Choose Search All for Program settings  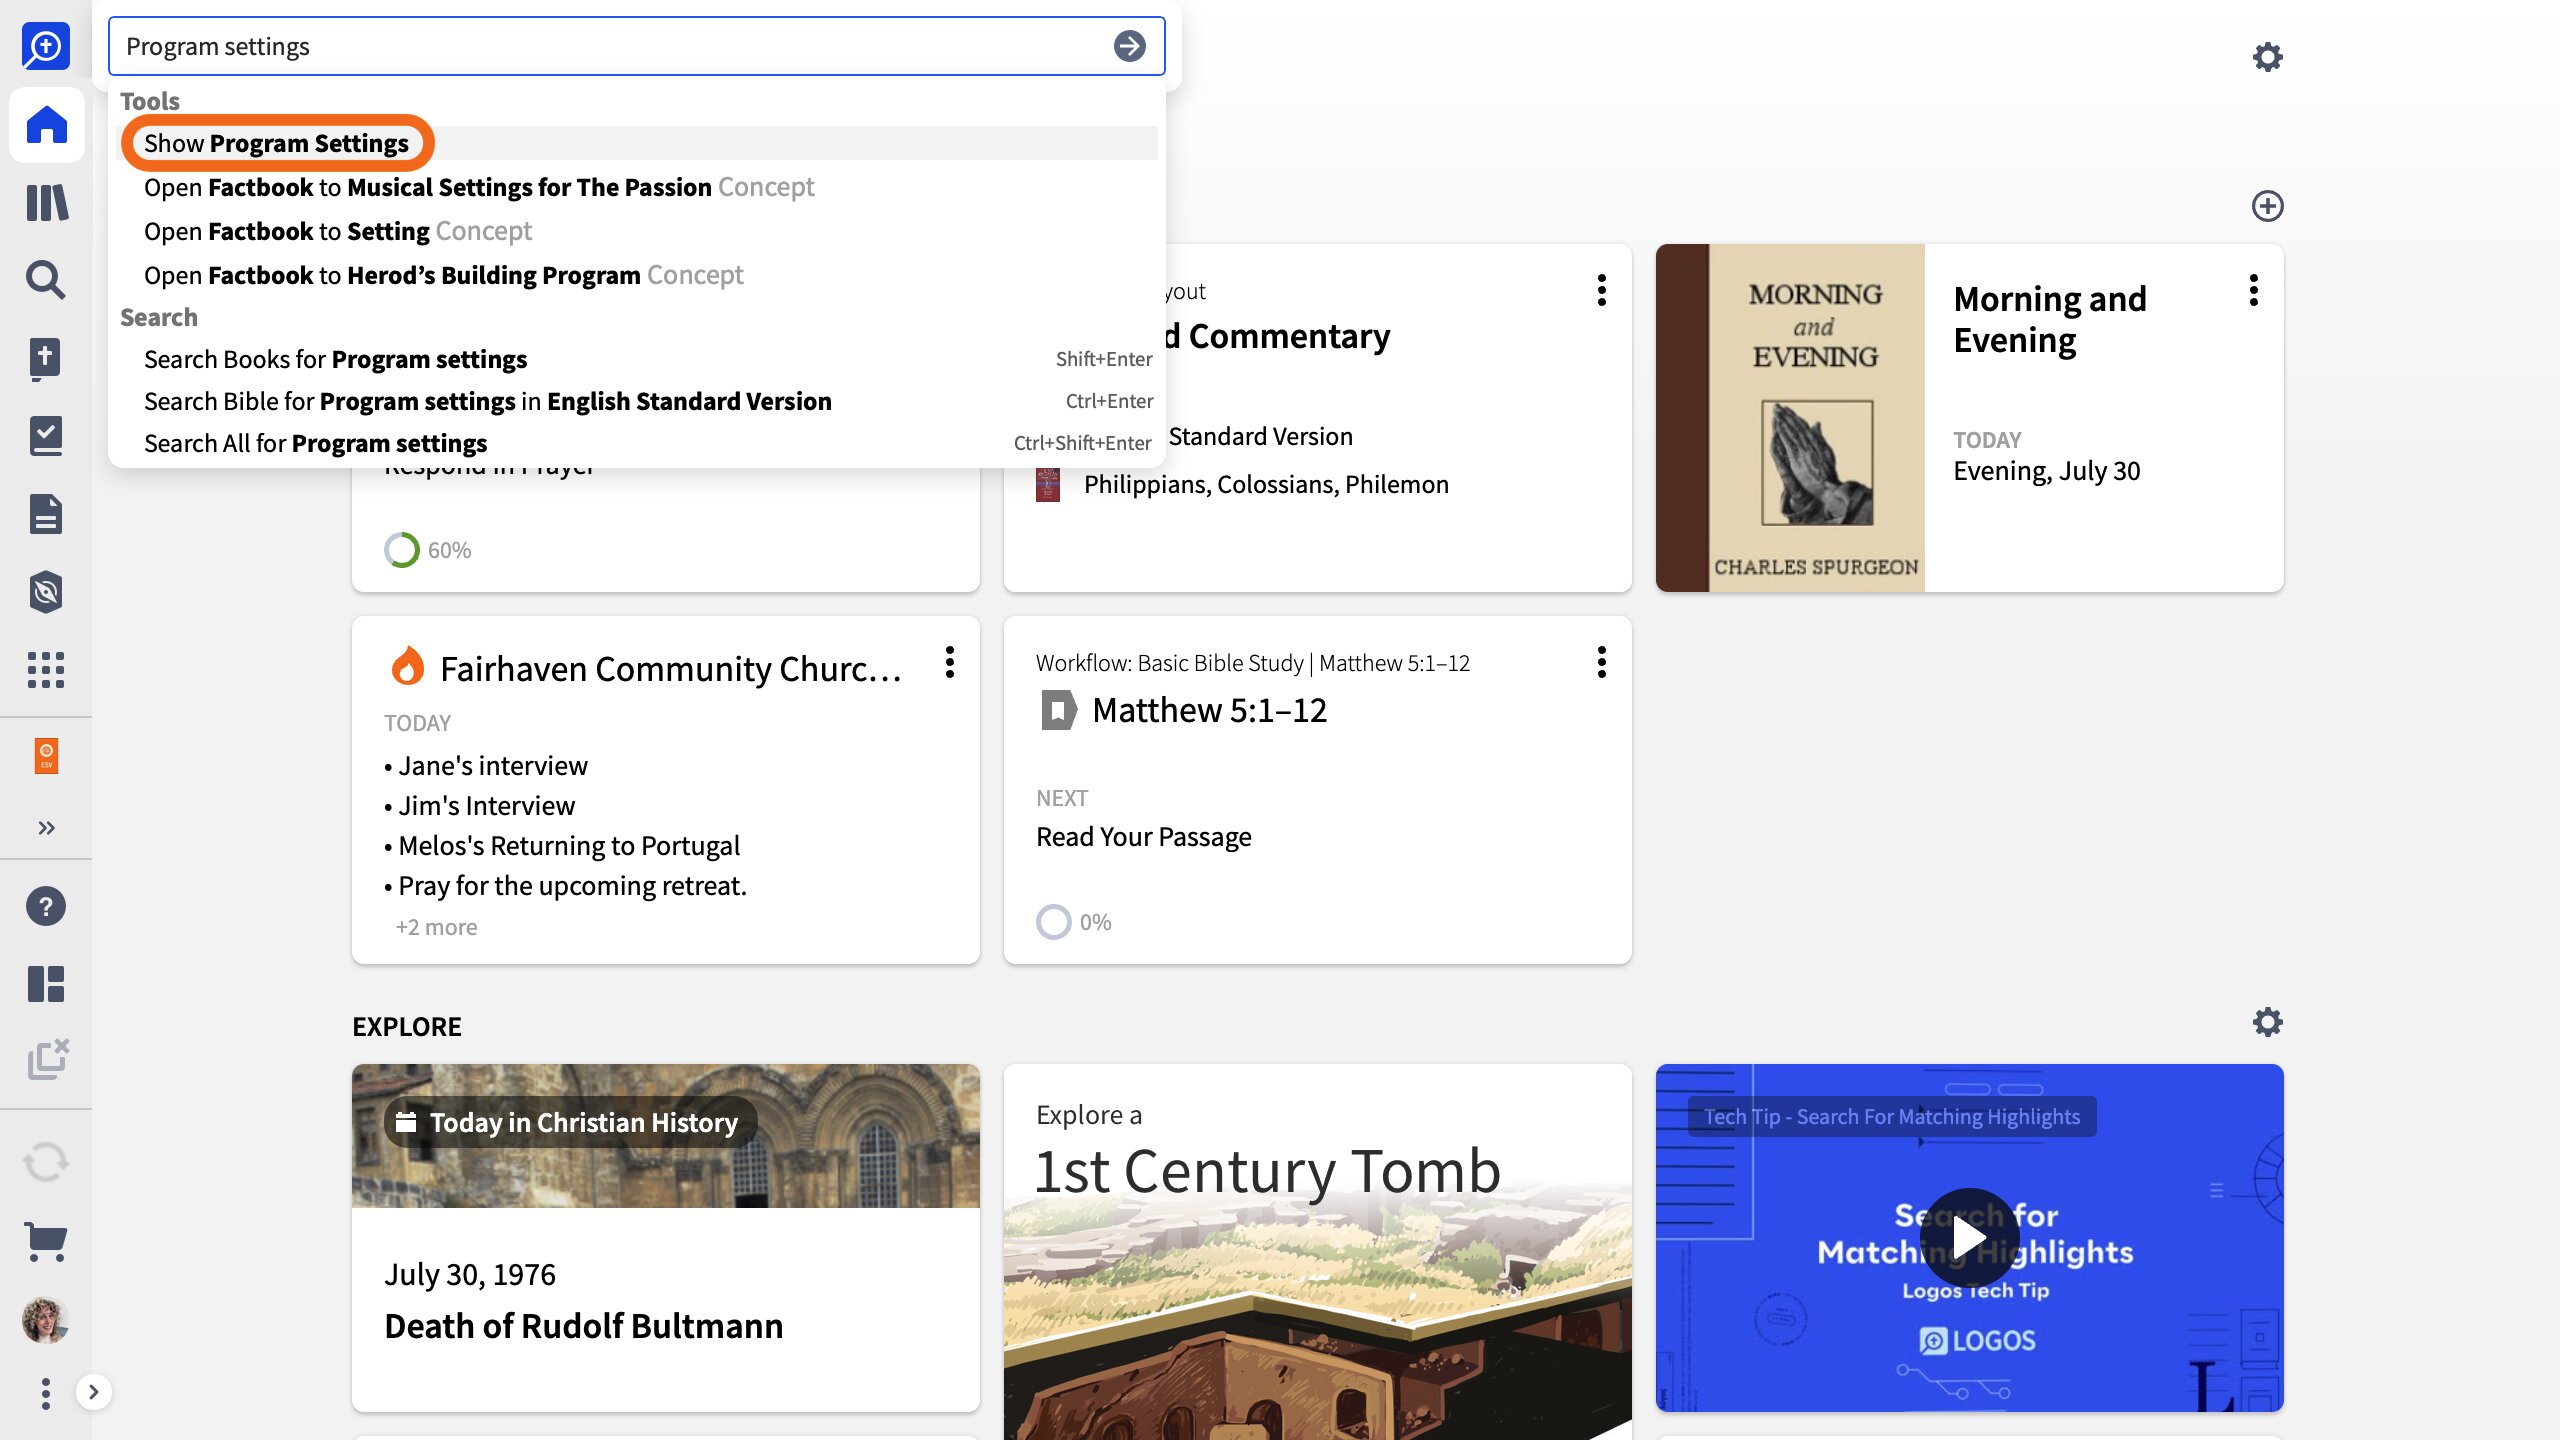click(636, 443)
